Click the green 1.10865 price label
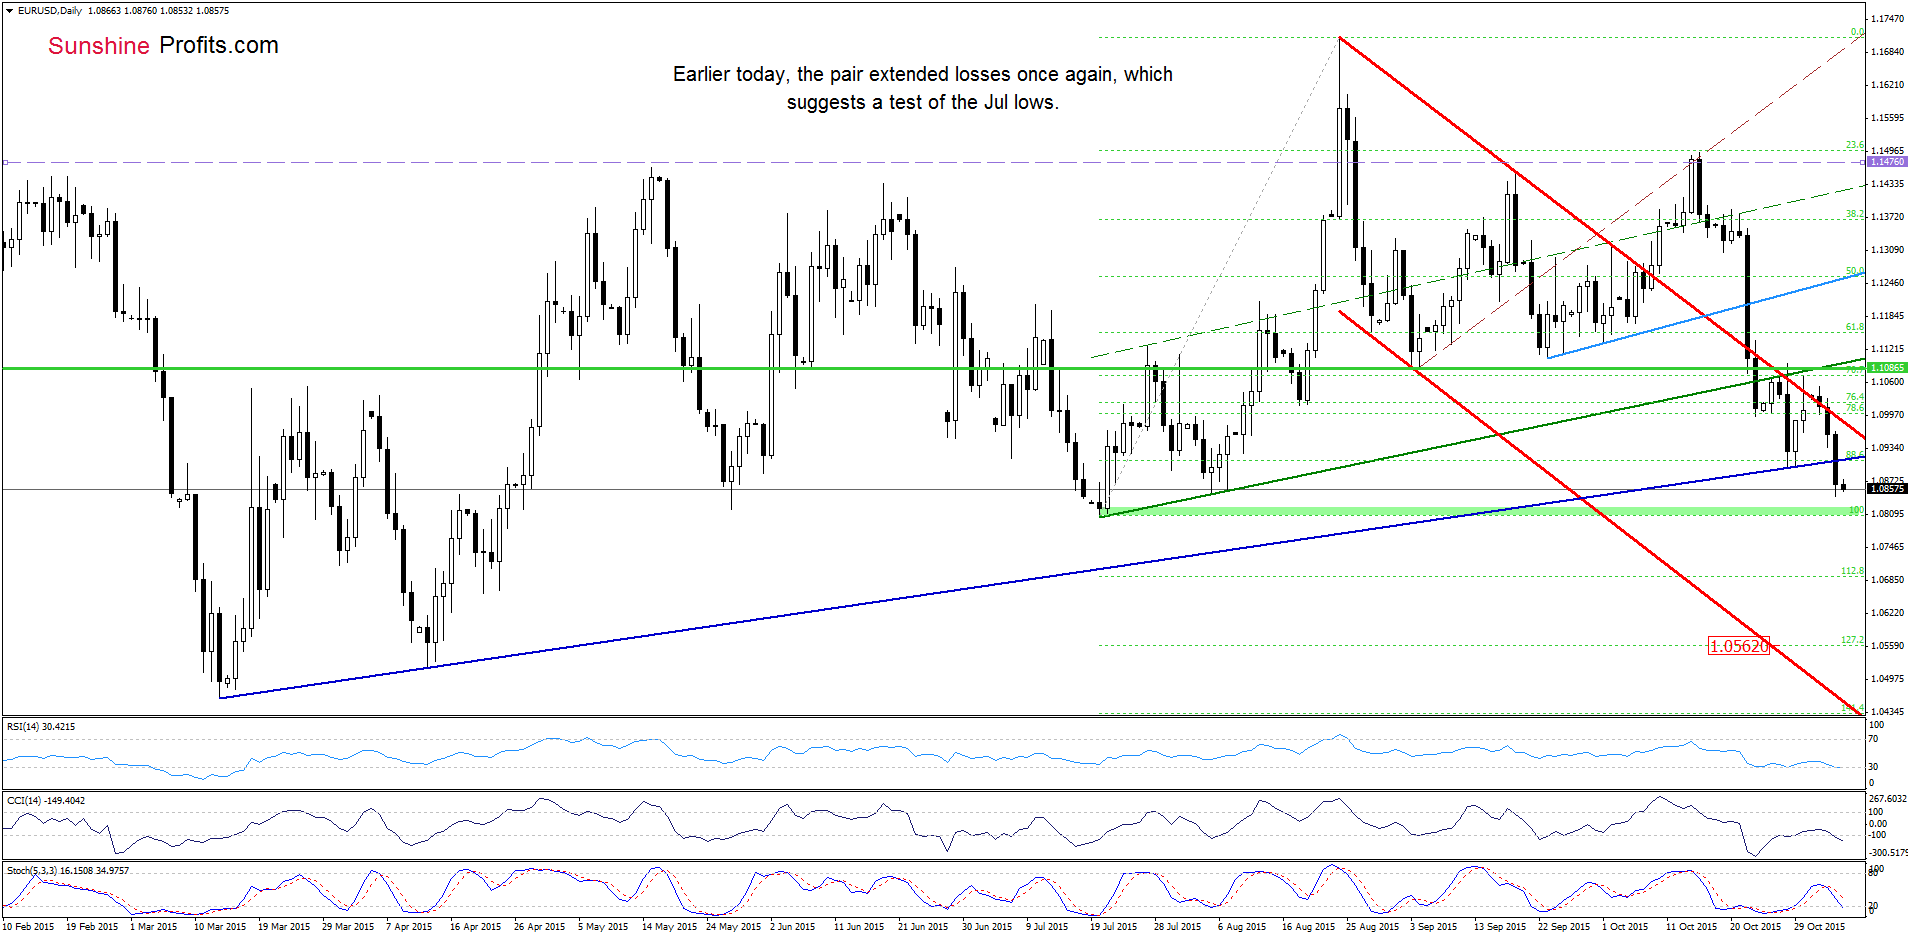1908x935 pixels. pyautogui.click(x=1887, y=368)
